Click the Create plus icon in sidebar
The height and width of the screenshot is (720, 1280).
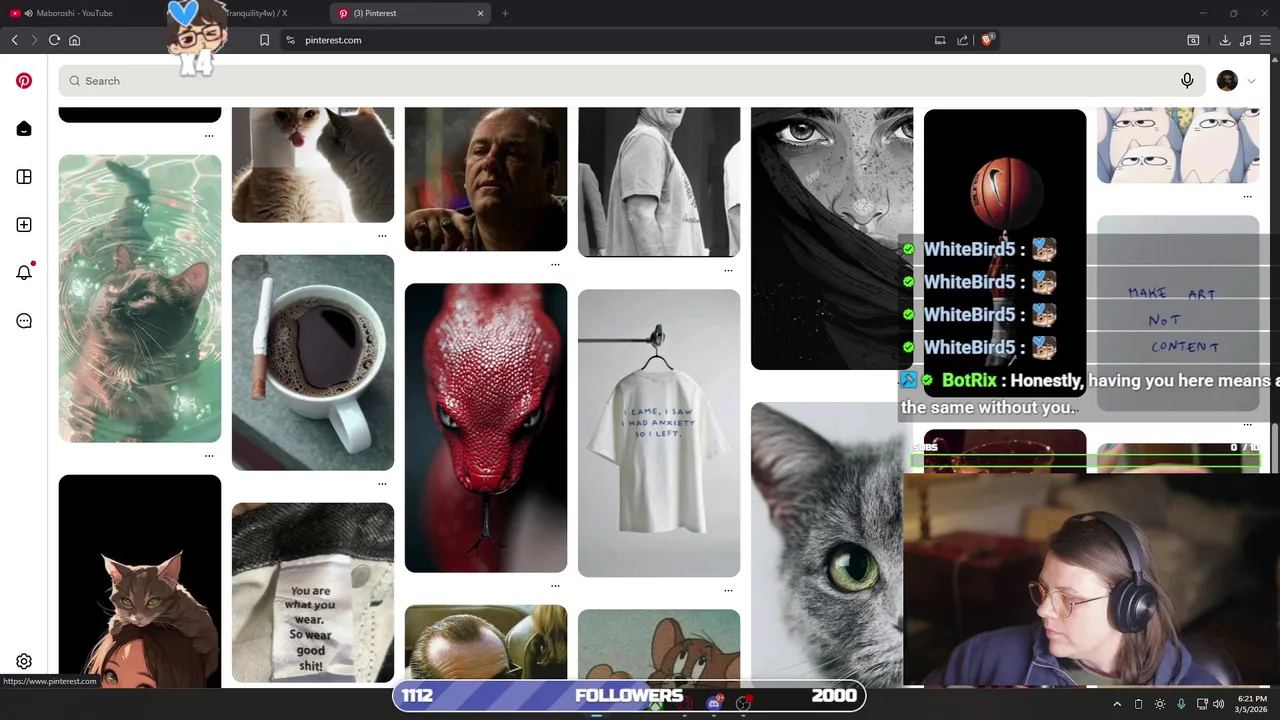24,225
